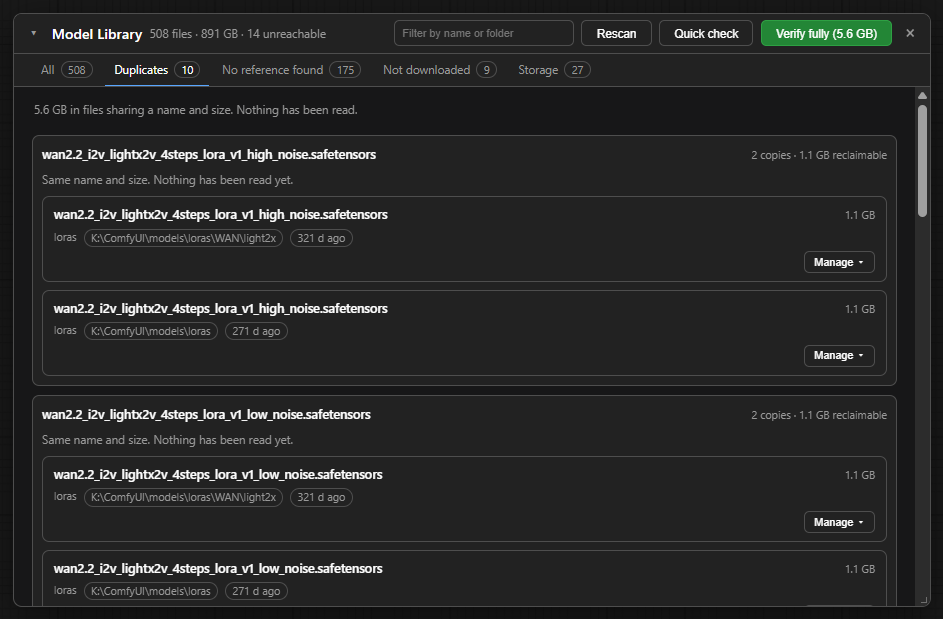
Task: Click the Filter by name or folder field
Action: [484, 33]
